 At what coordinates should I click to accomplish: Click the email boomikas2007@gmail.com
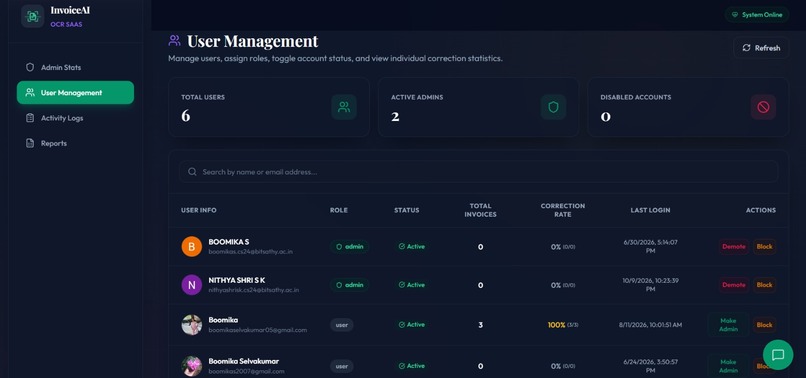point(246,371)
